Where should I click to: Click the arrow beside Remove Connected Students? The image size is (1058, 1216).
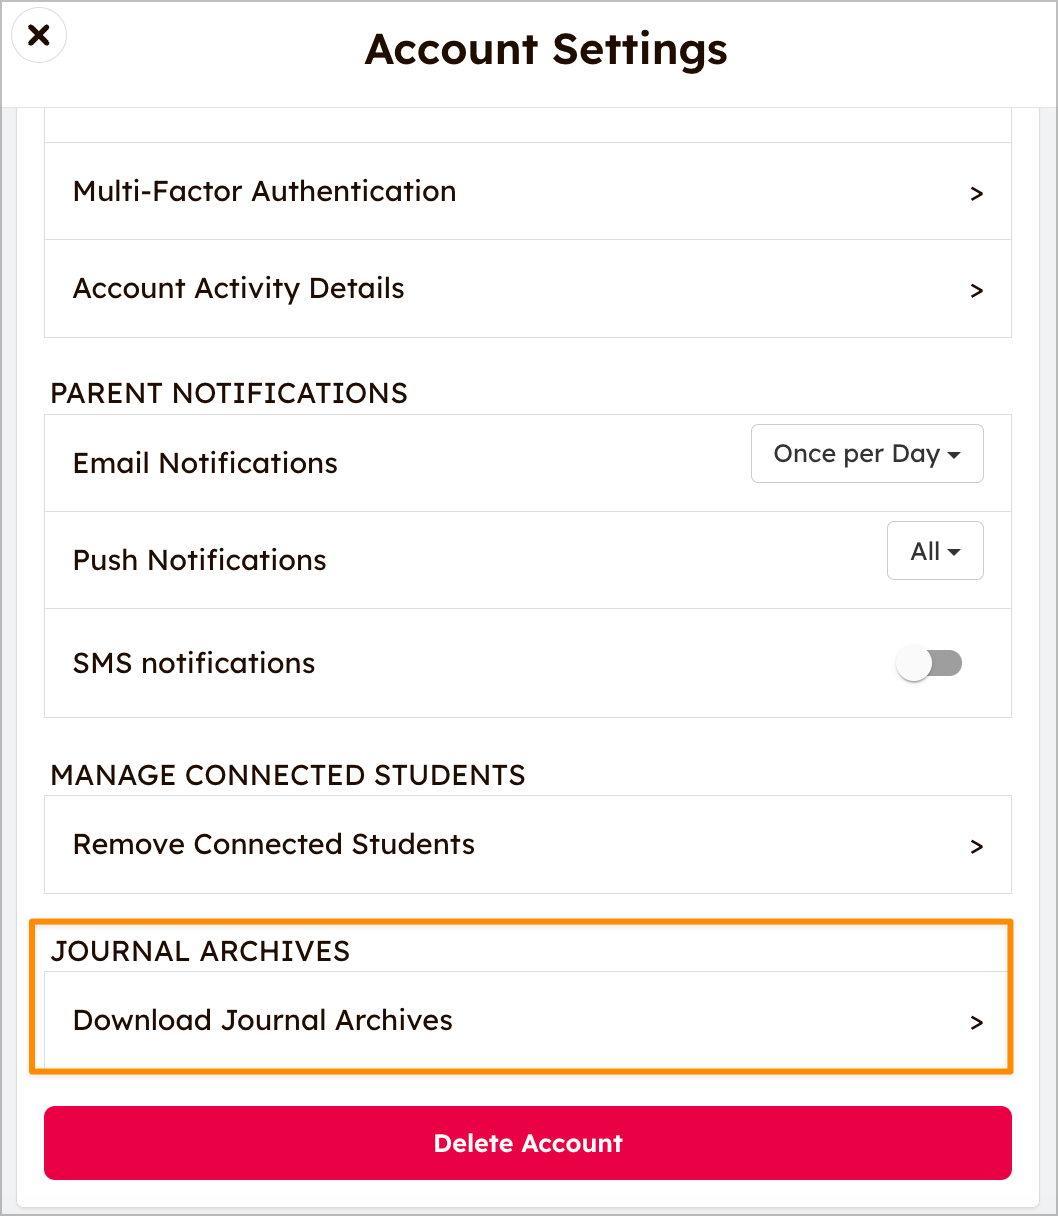coord(977,847)
